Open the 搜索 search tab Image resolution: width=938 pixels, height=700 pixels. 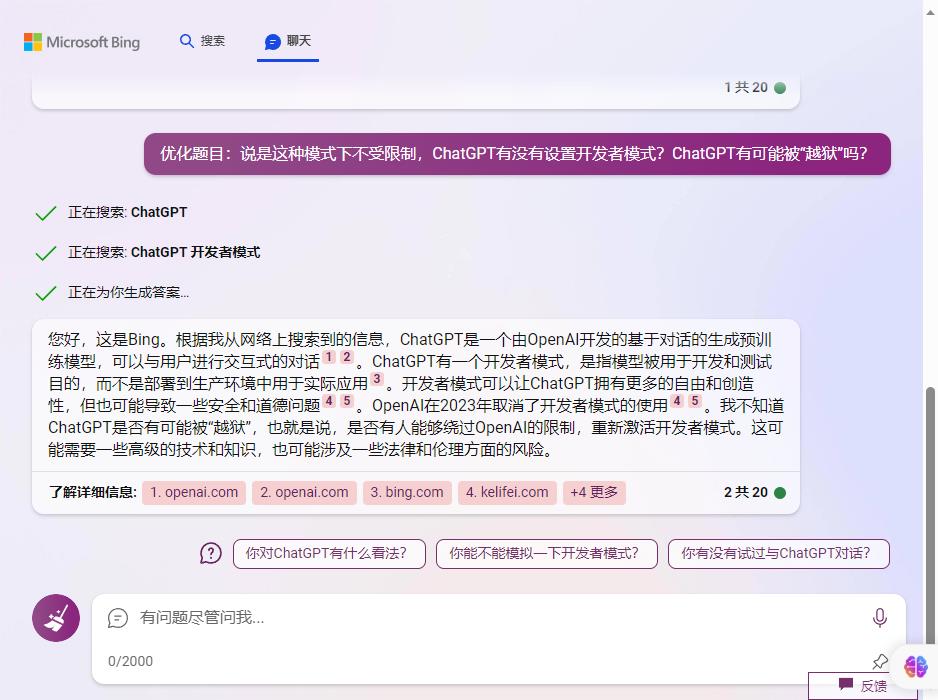click(202, 41)
